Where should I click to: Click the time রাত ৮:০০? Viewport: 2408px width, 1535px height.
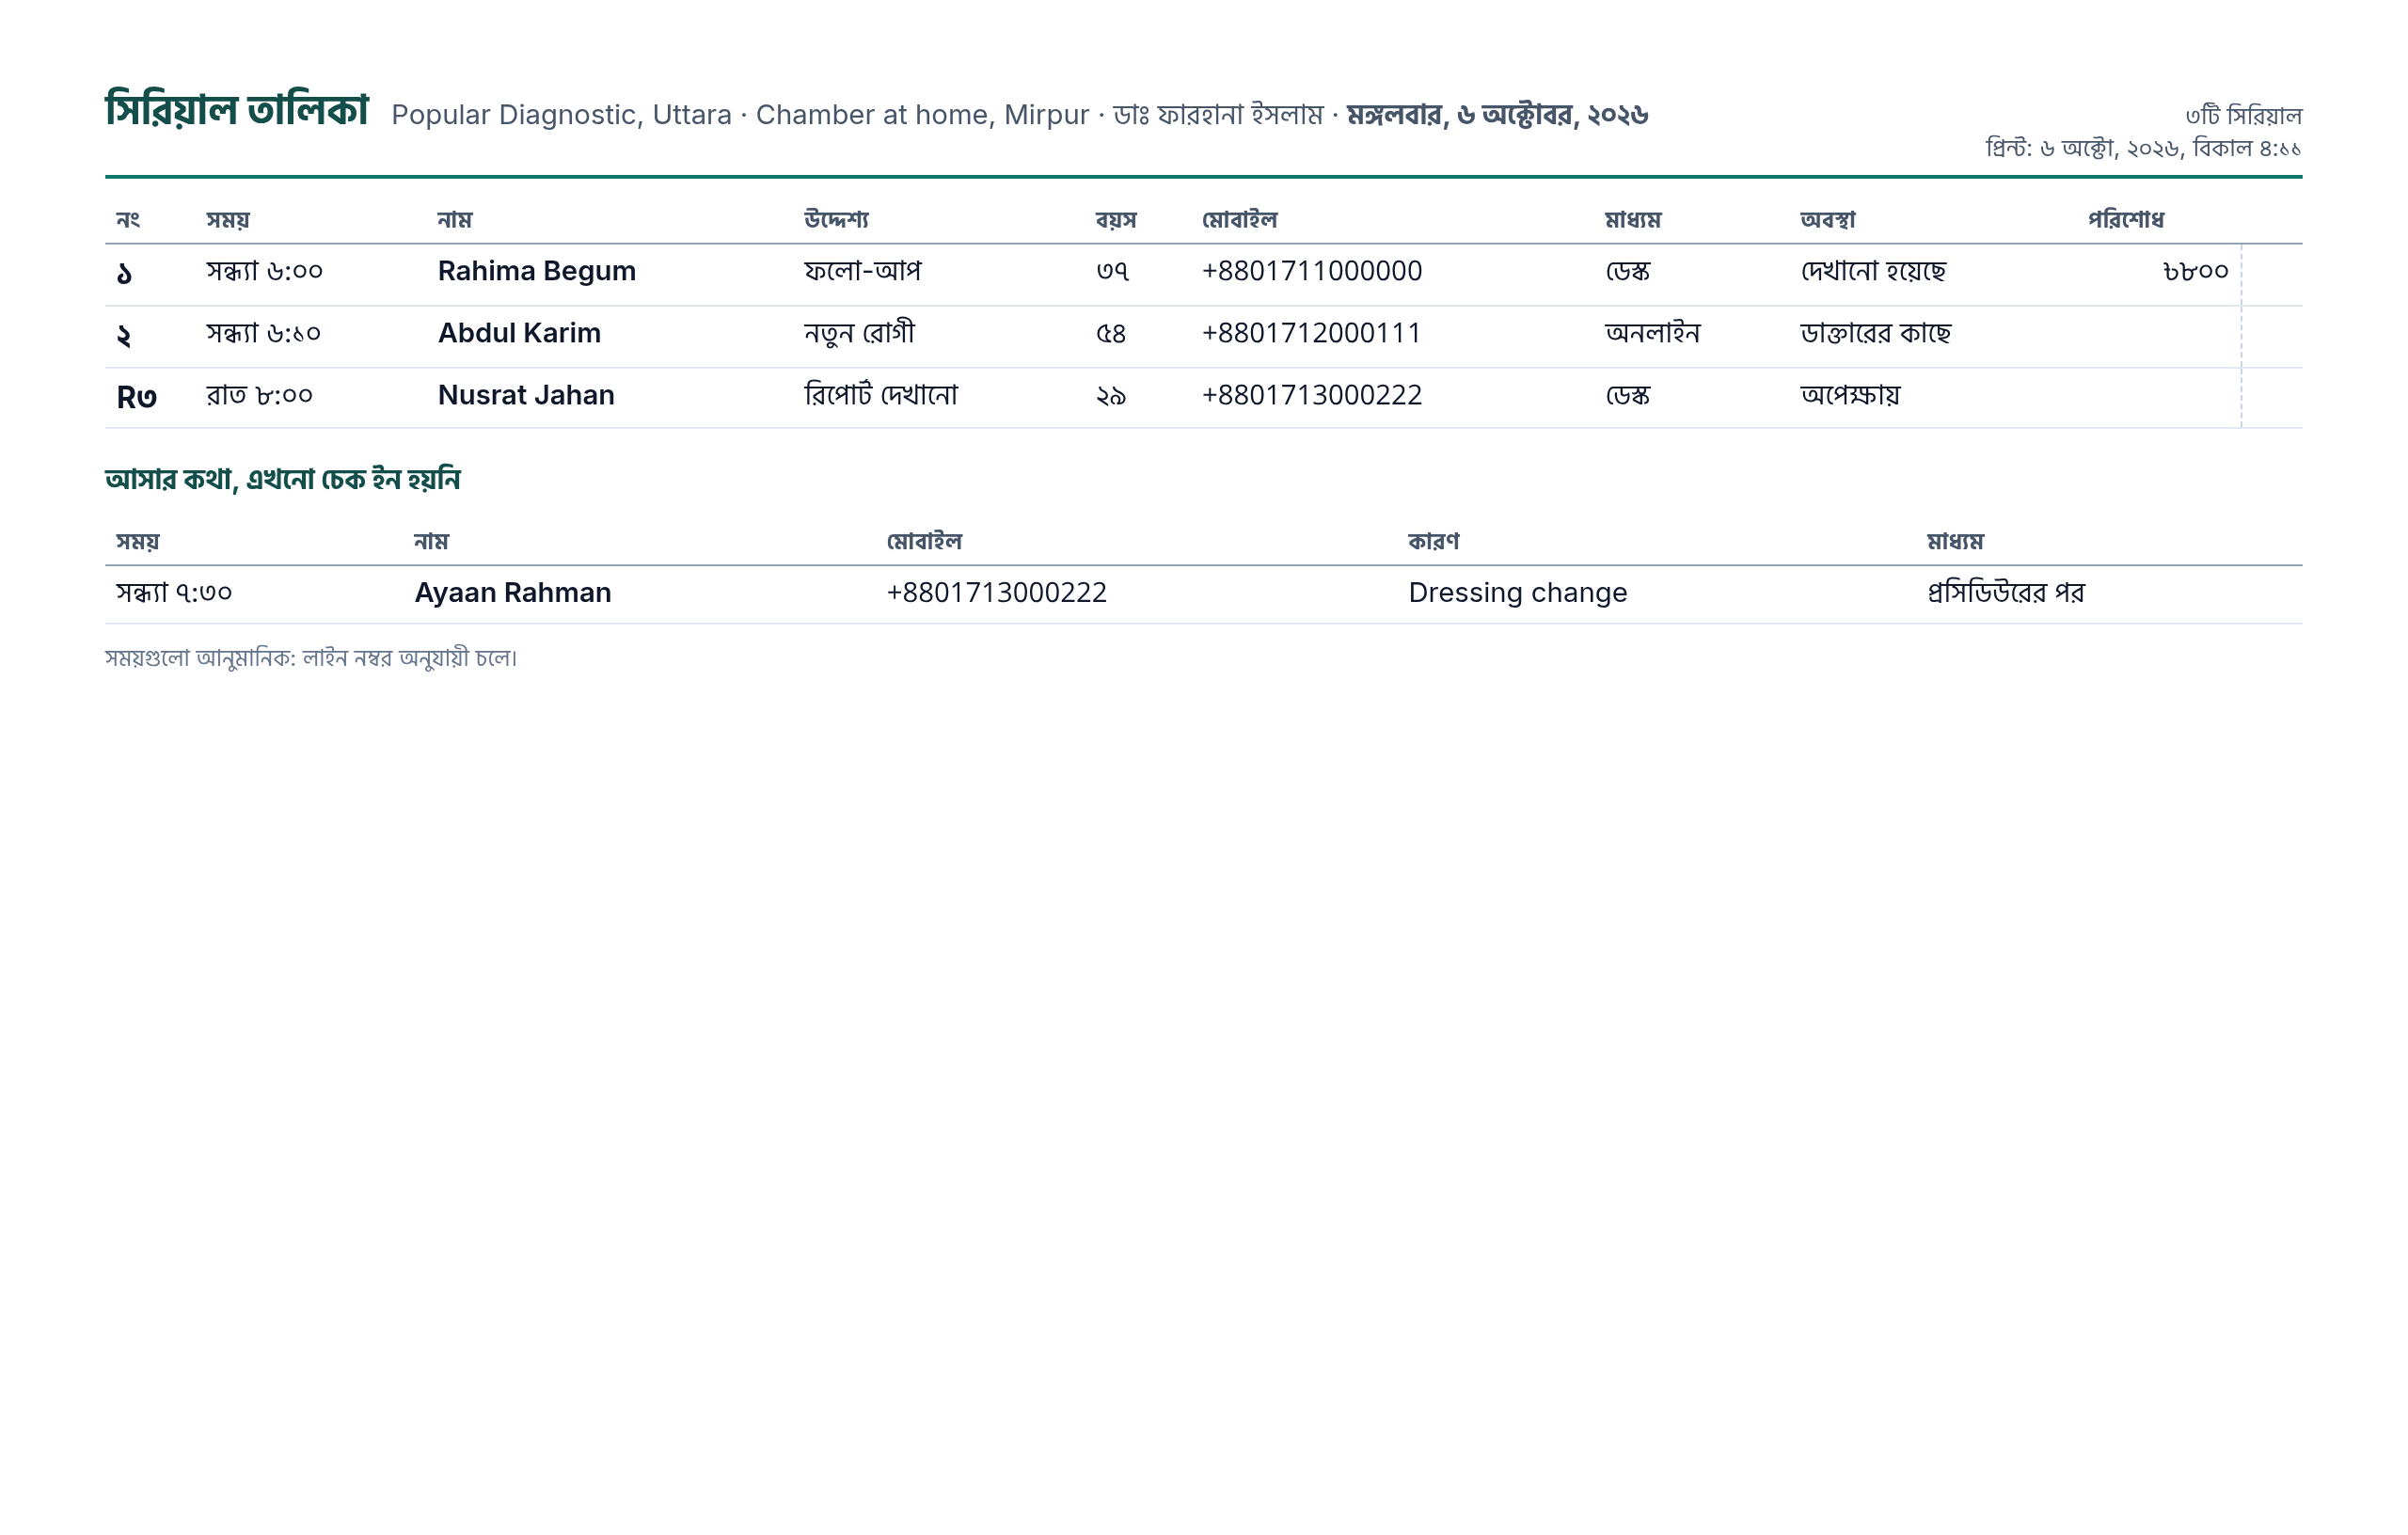(259, 395)
